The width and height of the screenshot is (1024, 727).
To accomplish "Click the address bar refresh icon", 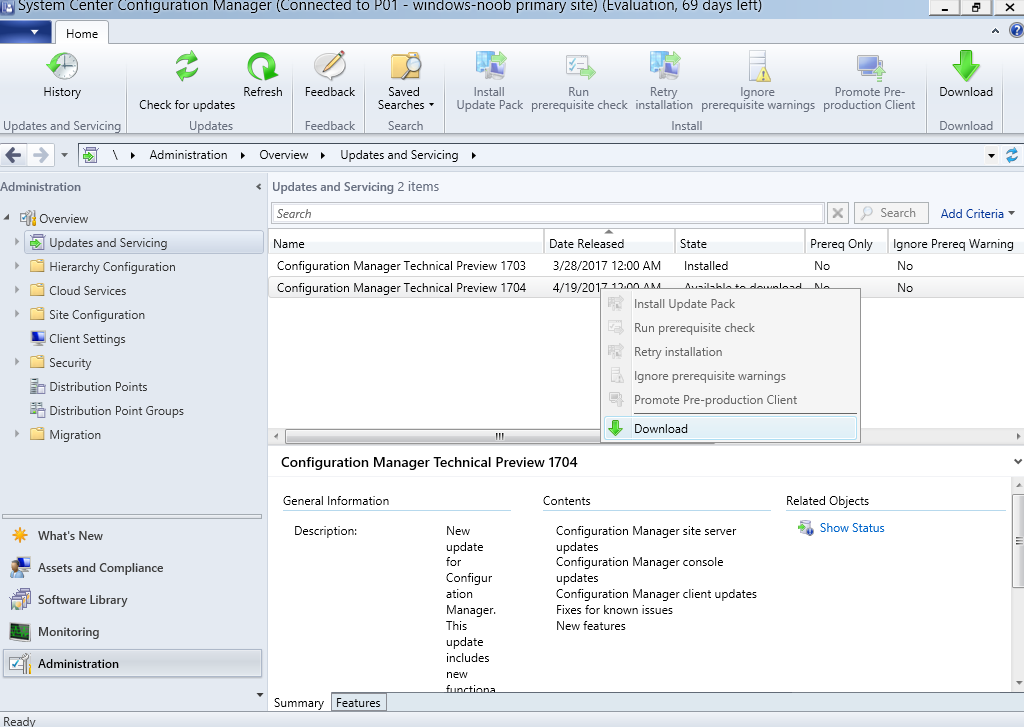I will [1012, 155].
